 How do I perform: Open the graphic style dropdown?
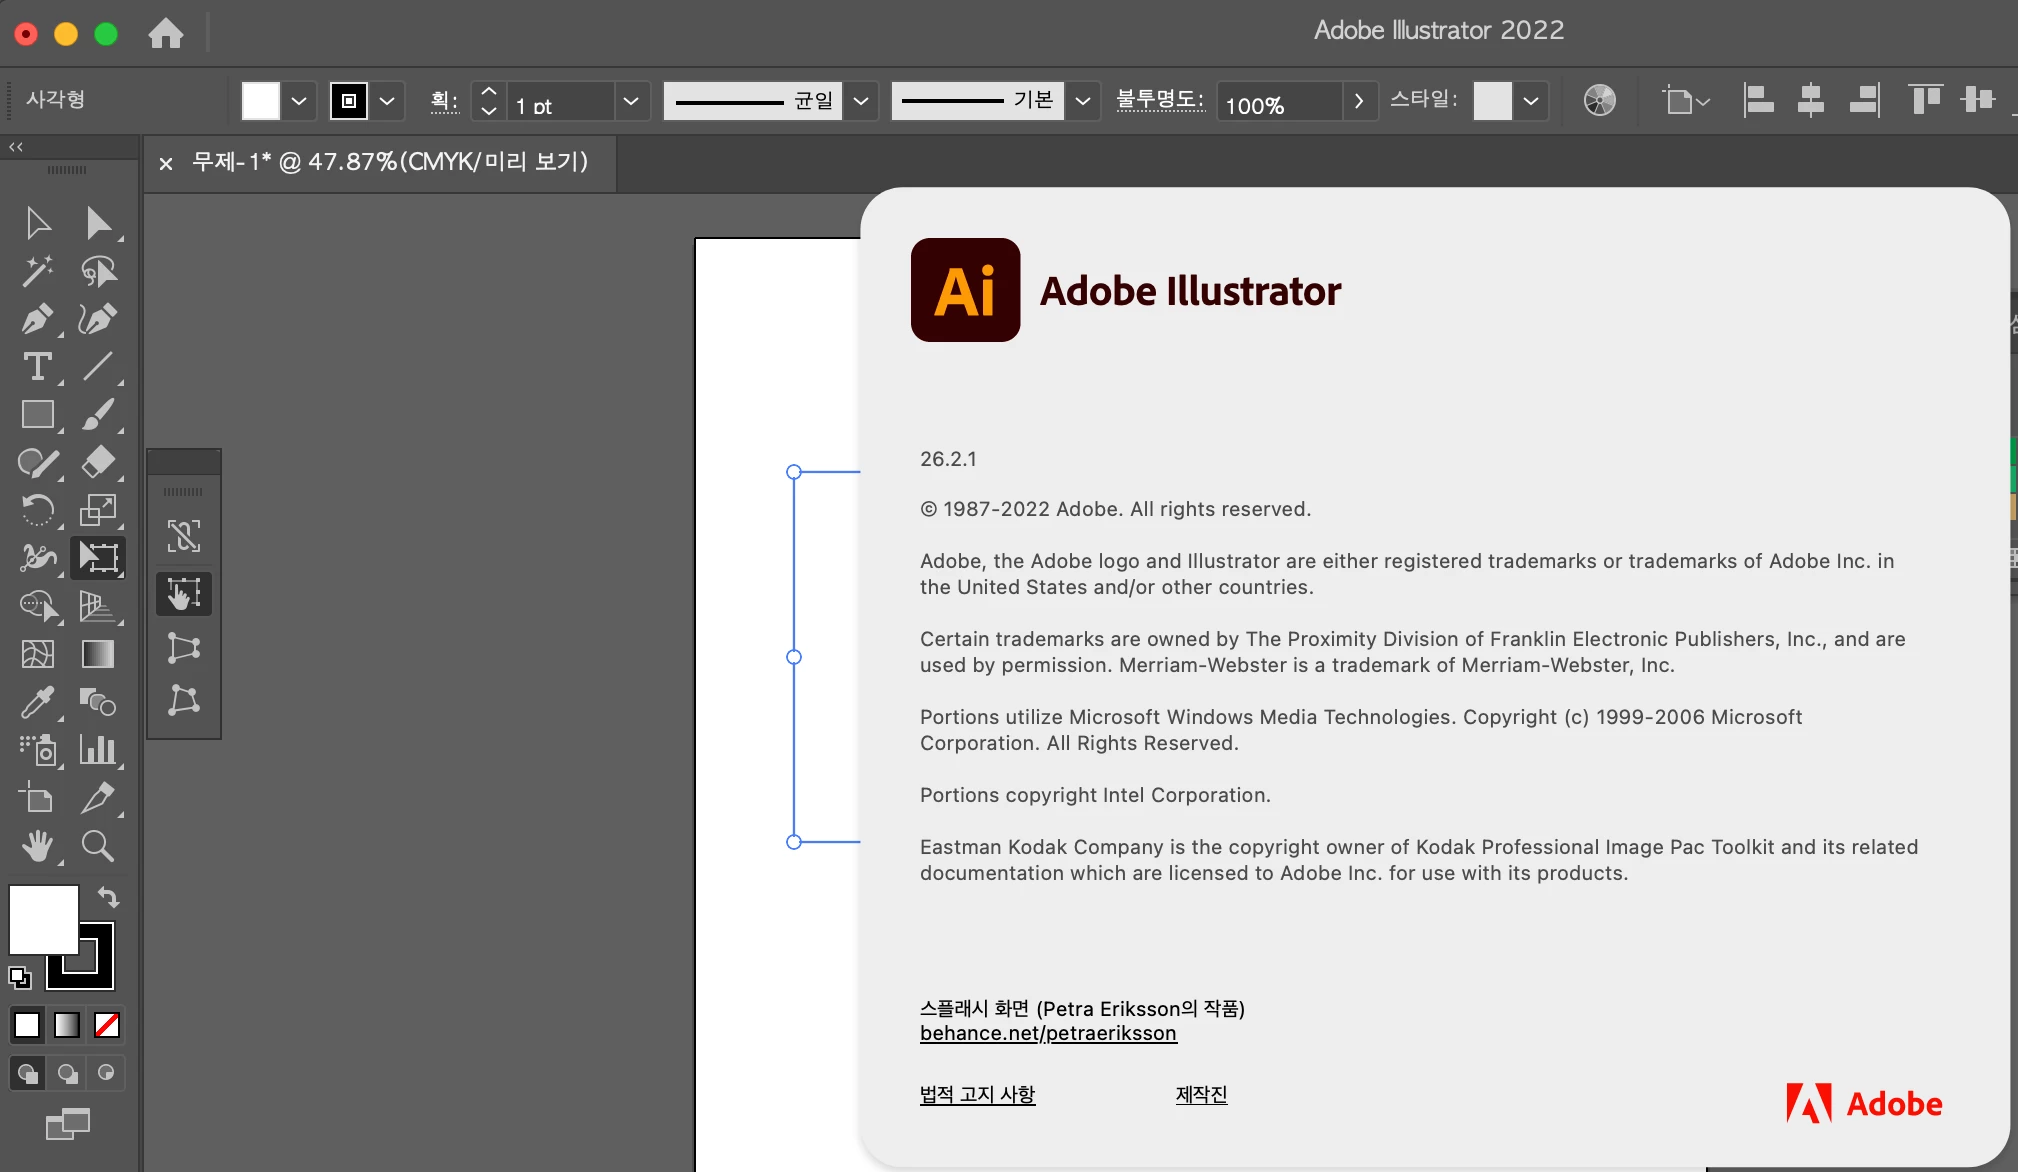click(1530, 101)
